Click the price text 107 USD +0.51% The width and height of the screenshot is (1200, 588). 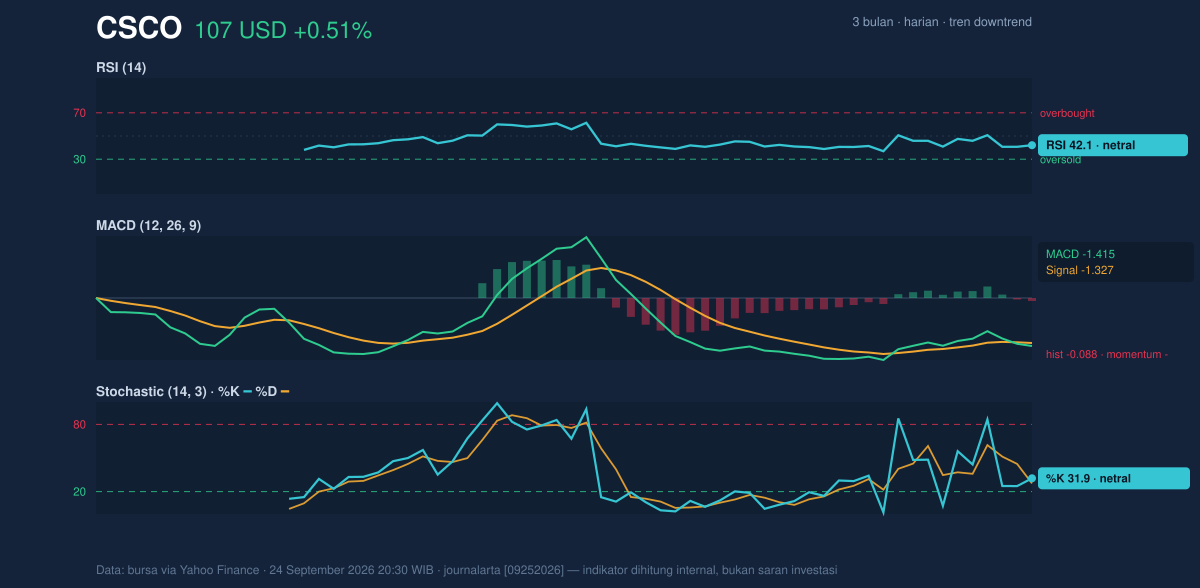pyautogui.click(x=283, y=31)
